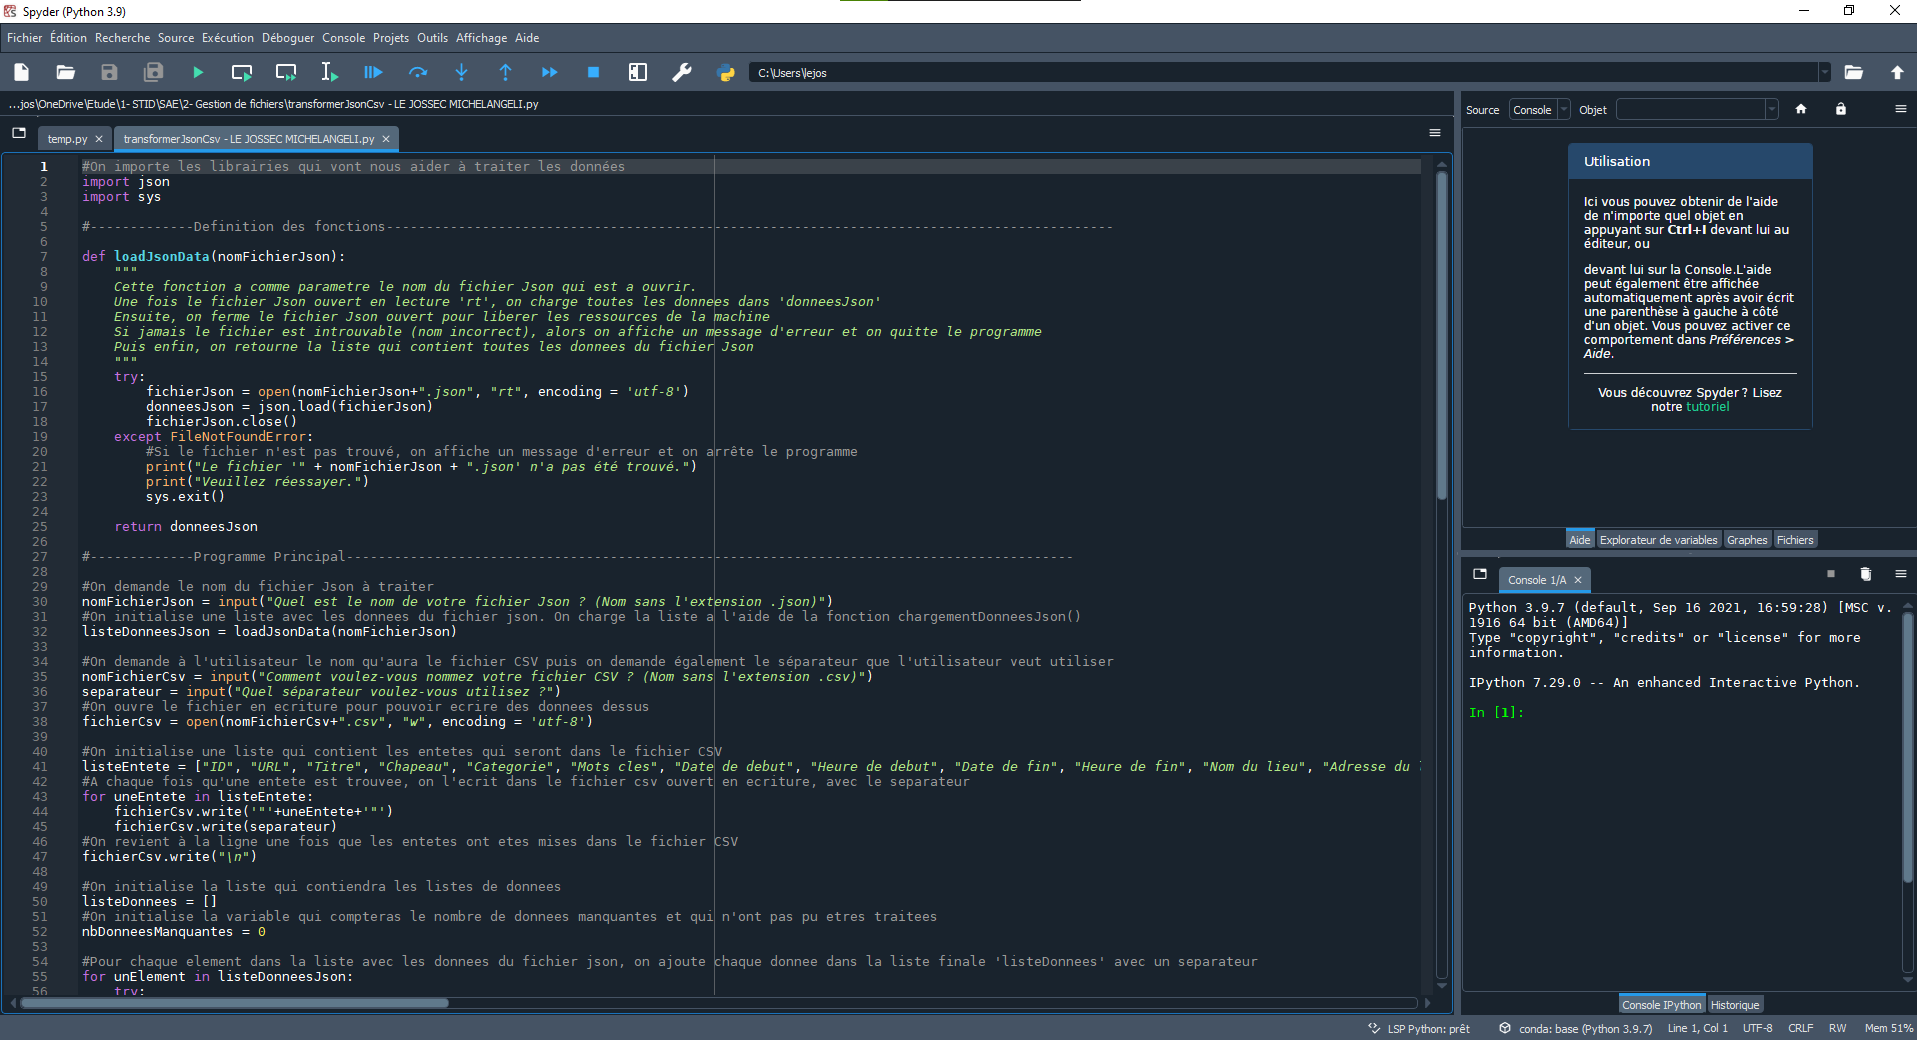Open the Spyder tutoriel link
This screenshot has height=1040, width=1917.
1708,407
